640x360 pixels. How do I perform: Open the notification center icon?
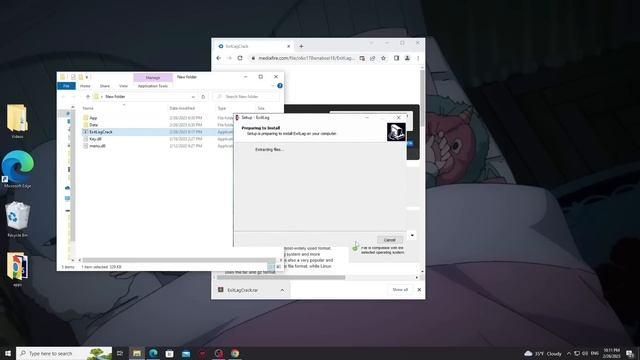tap(630, 353)
